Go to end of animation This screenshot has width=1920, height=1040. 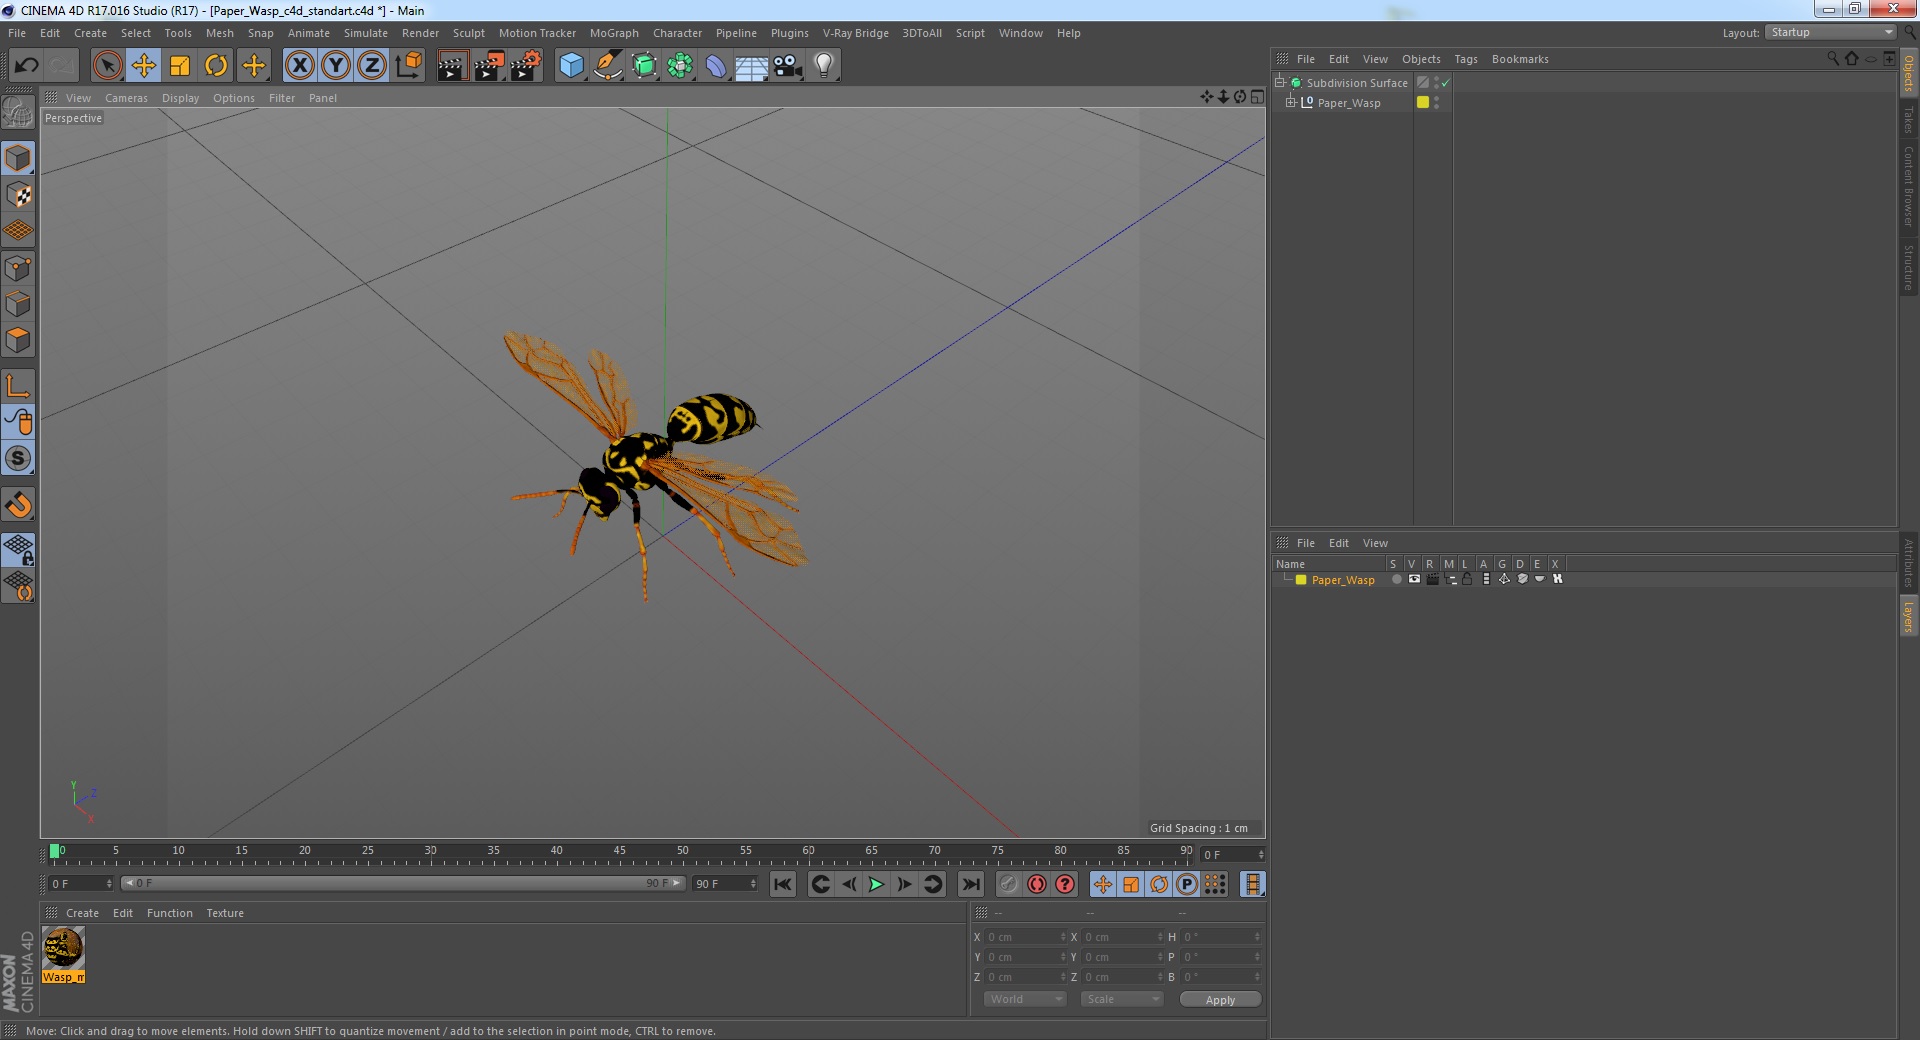pos(970,884)
